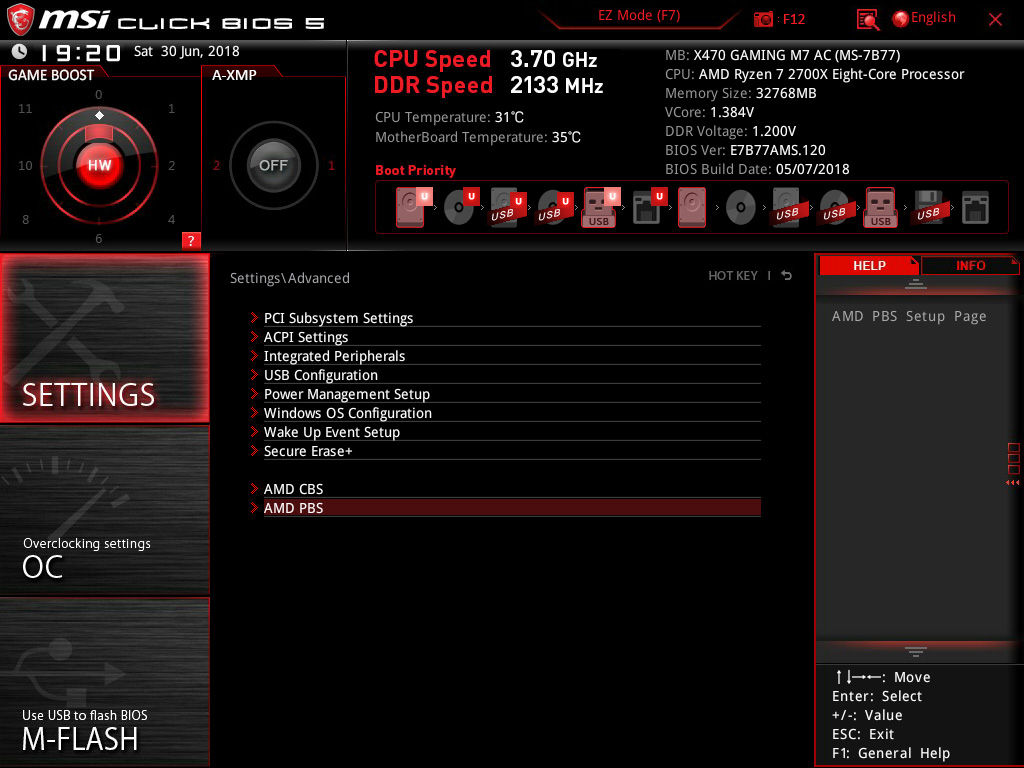The height and width of the screenshot is (768, 1024).
Task: Close the BIOS with the red X
Action: click(x=995, y=20)
